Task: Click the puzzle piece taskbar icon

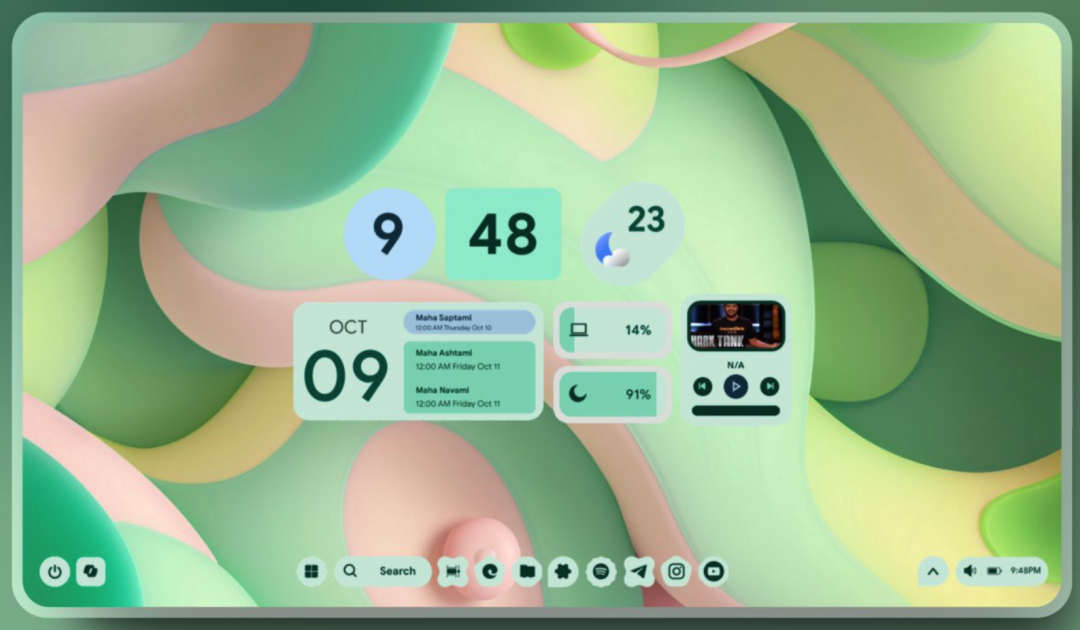Action: (564, 571)
